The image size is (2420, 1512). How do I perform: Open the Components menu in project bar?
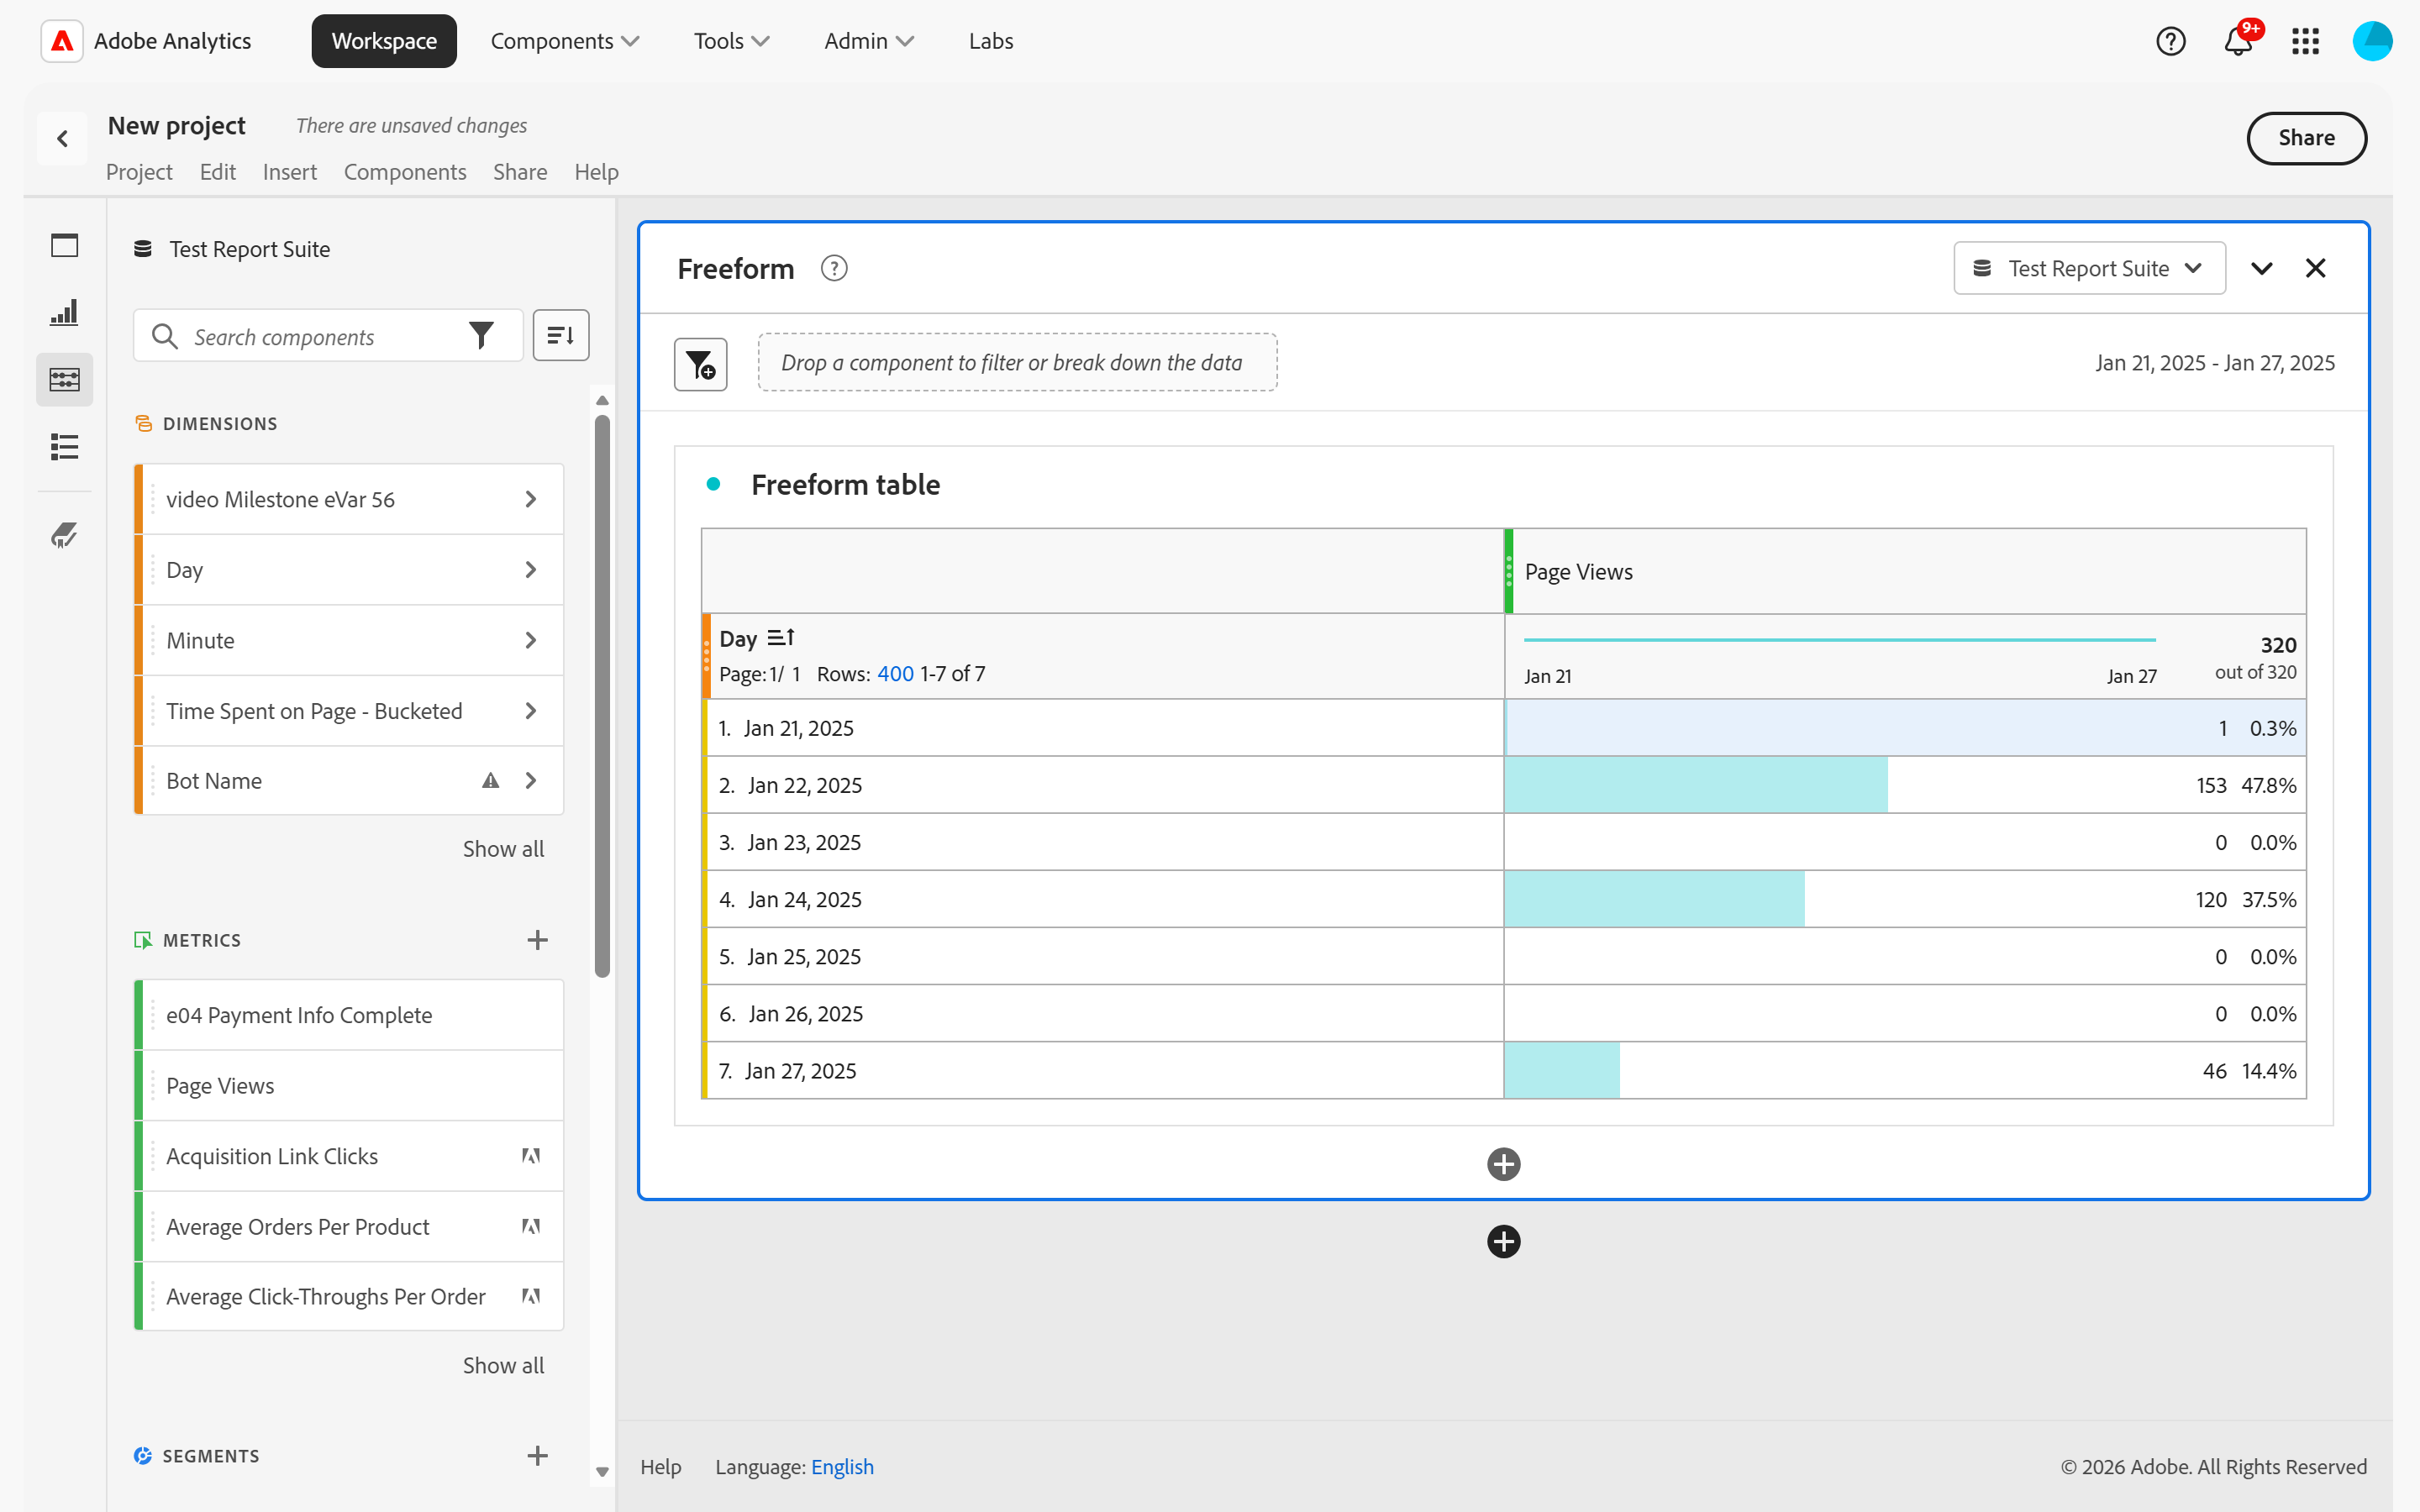(x=405, y=172)
